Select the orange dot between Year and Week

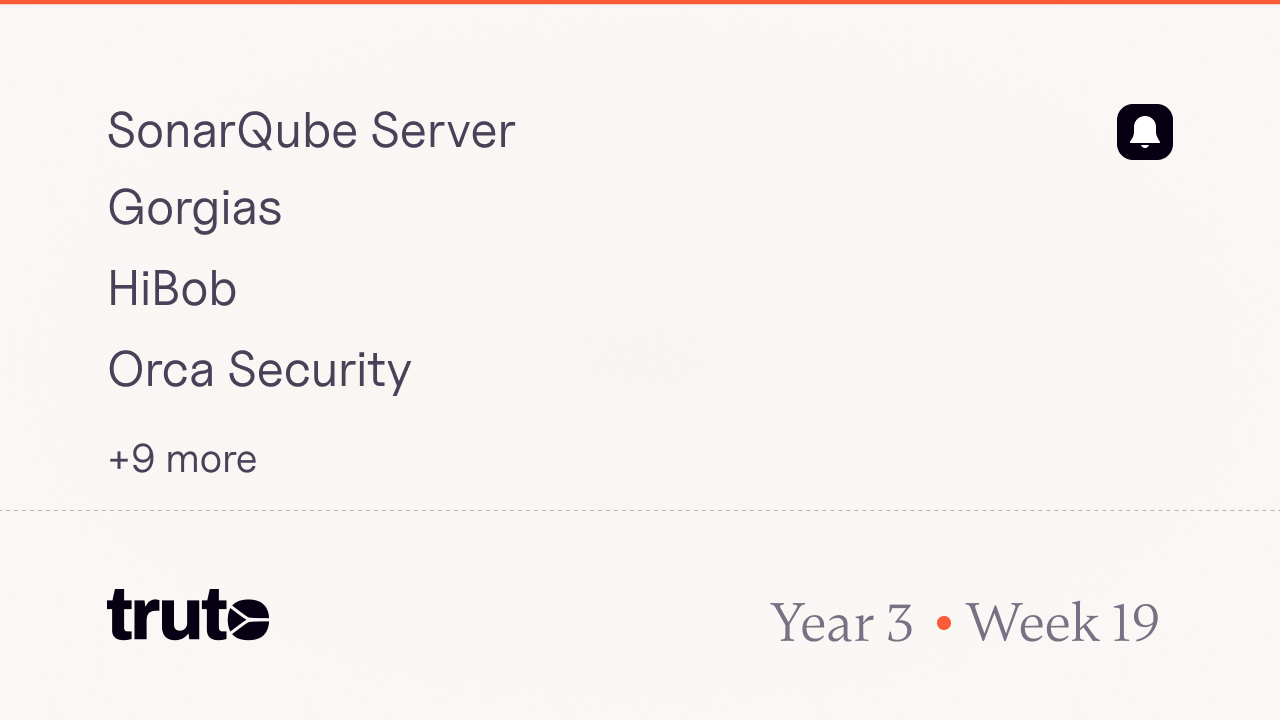pyautogui.click(x=943, y=623)
